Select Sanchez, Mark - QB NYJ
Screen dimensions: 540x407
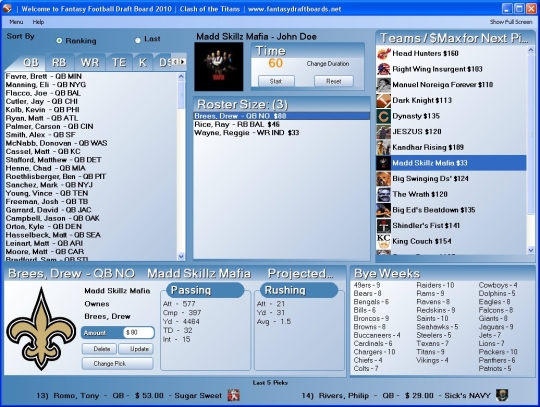[91, 185]
